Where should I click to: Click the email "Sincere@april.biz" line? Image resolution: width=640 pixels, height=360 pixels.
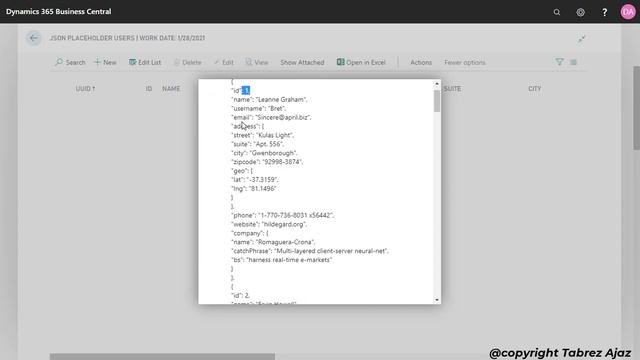(x=271, y=118)
